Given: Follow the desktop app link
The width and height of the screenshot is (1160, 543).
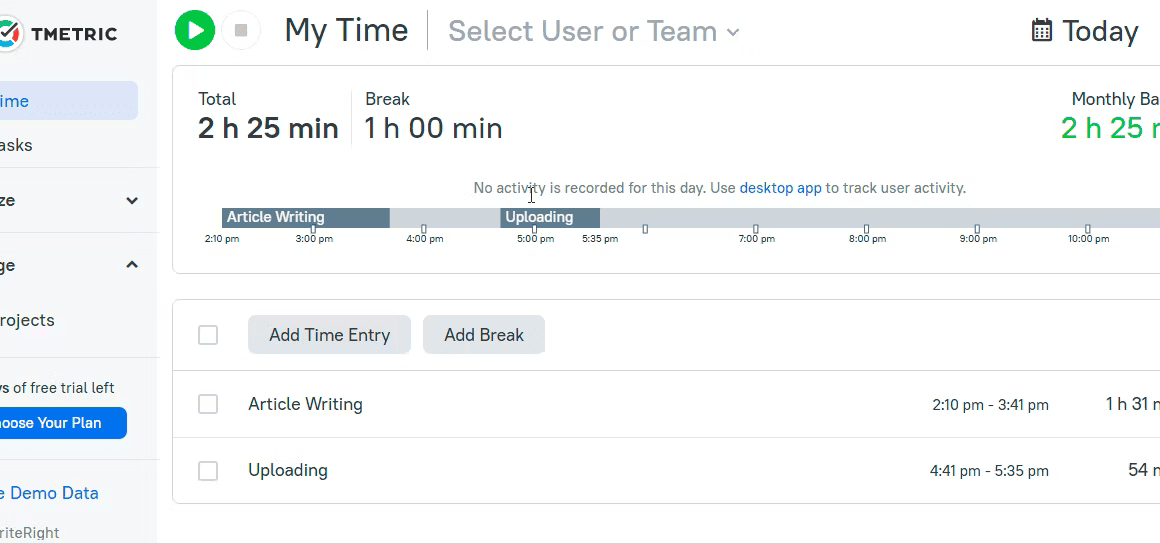Looking at the screenshot, I should pyautogui.click(x=780, y=188).
